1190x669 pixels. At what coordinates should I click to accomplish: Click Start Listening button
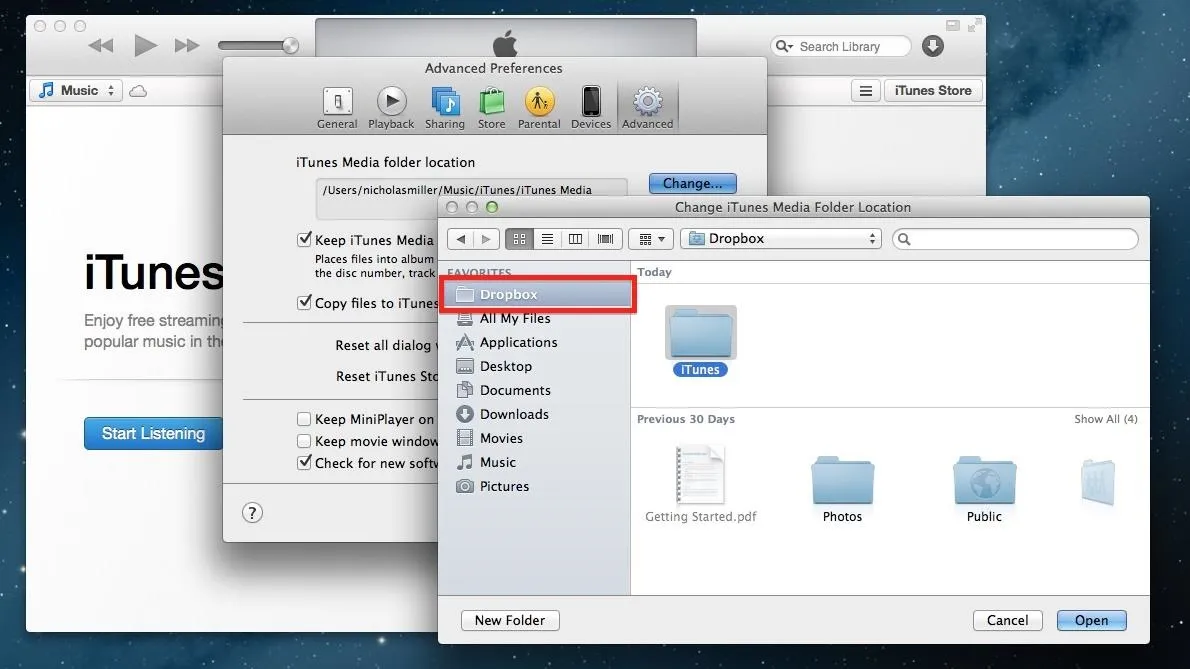click(x=153, y=433)
